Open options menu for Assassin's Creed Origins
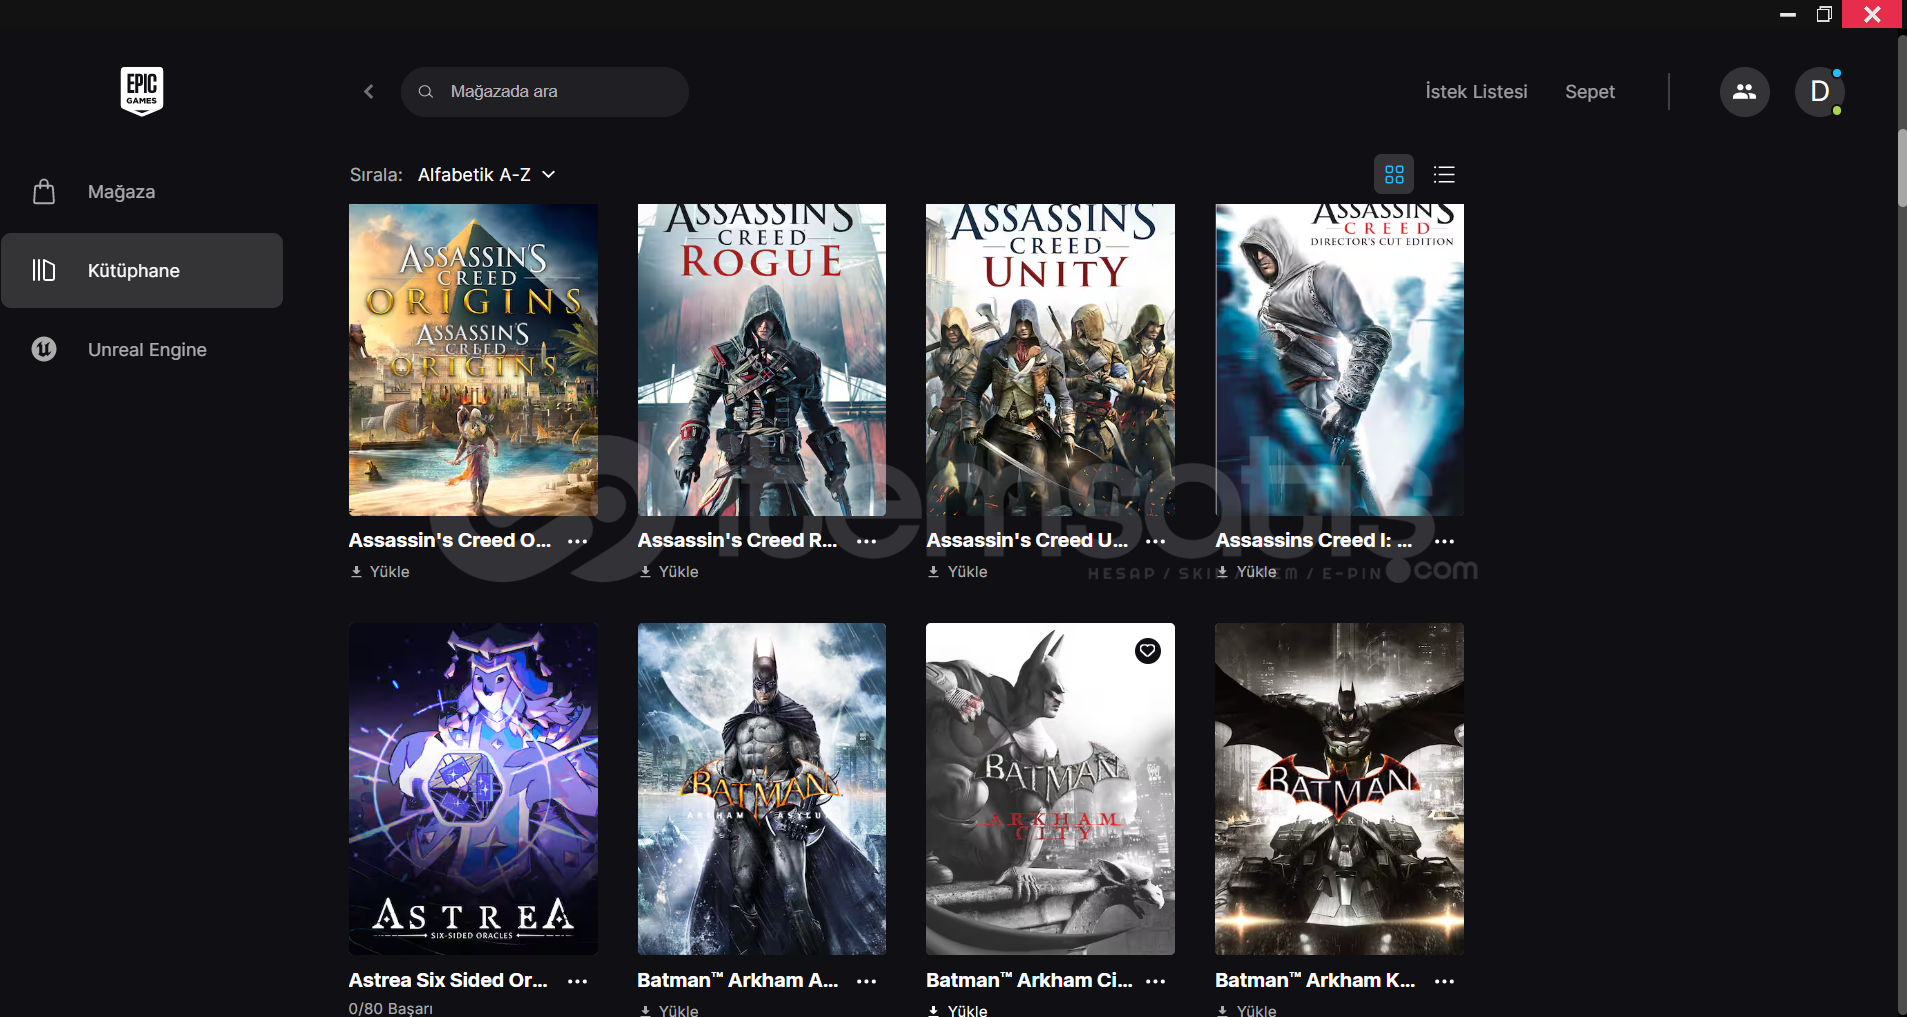 [578, 541]
